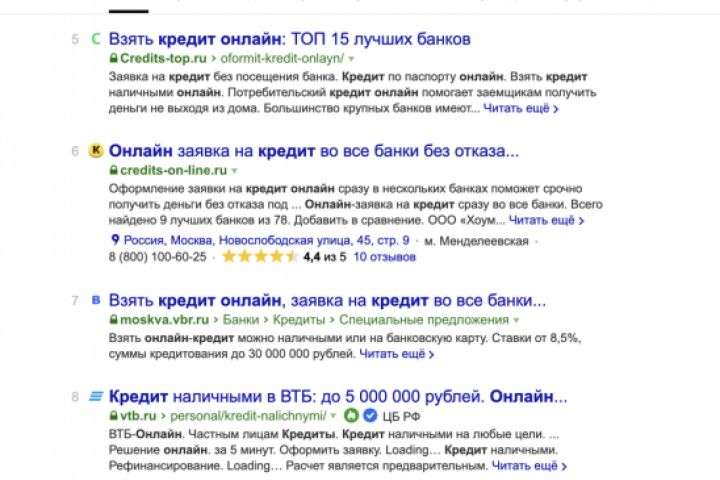Click the green lock icon beside Credits-top.ru

(114, 60)
